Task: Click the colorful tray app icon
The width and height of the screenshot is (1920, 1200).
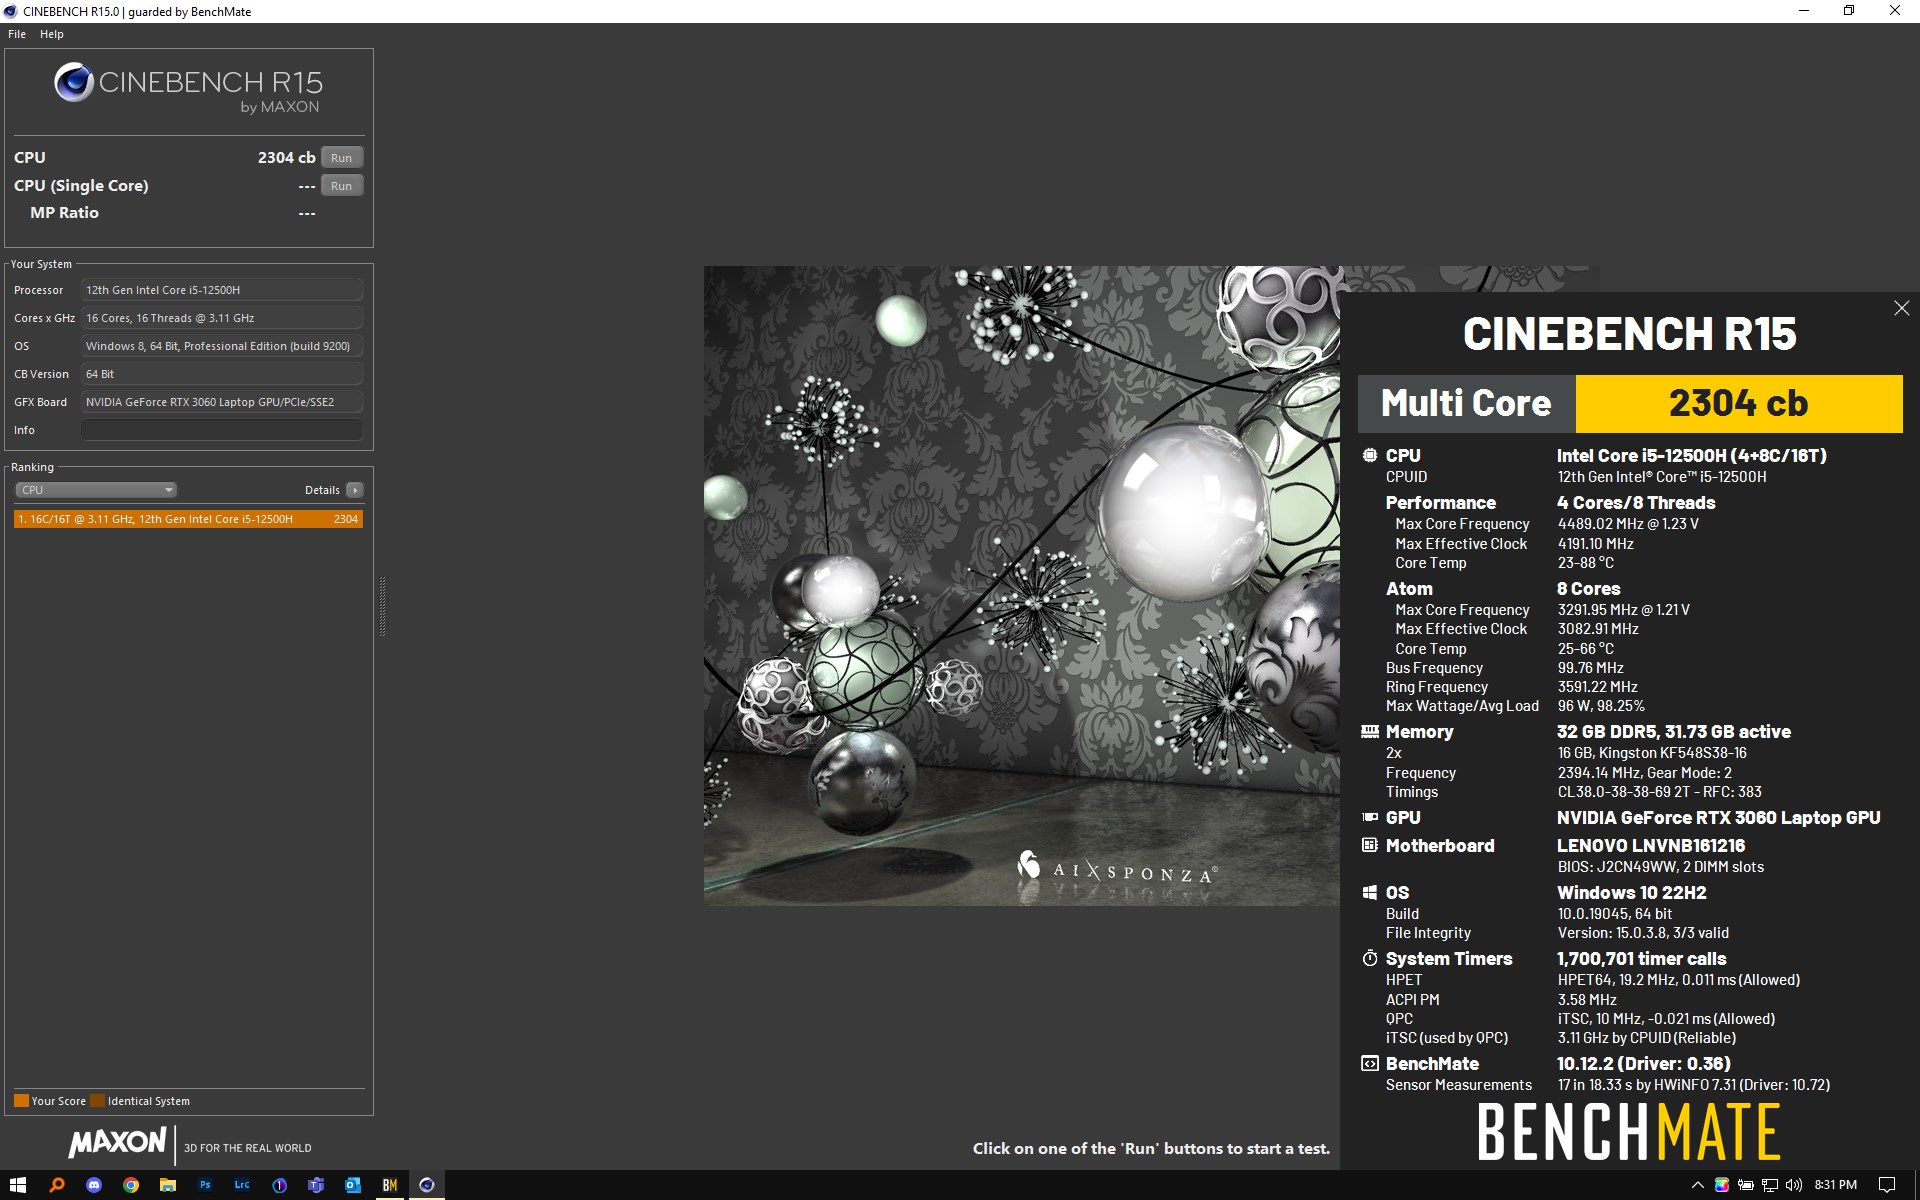Action: 1721,1185
